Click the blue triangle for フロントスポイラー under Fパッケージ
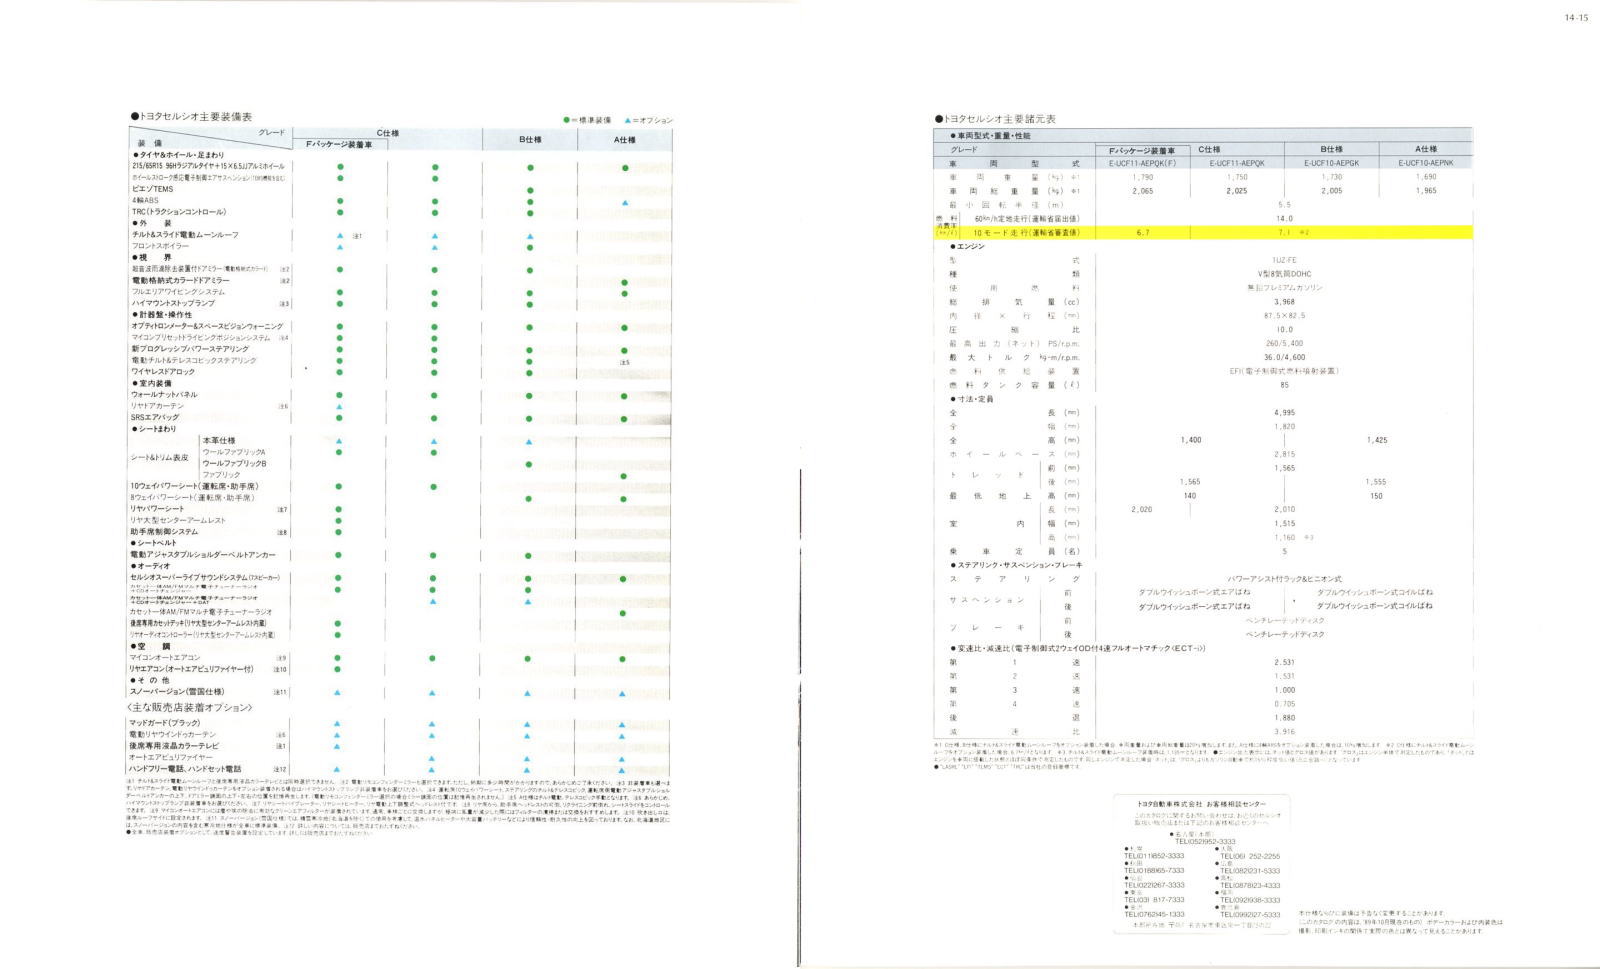1600x969 pixels. pyautogui.click(x=340, y=247)
